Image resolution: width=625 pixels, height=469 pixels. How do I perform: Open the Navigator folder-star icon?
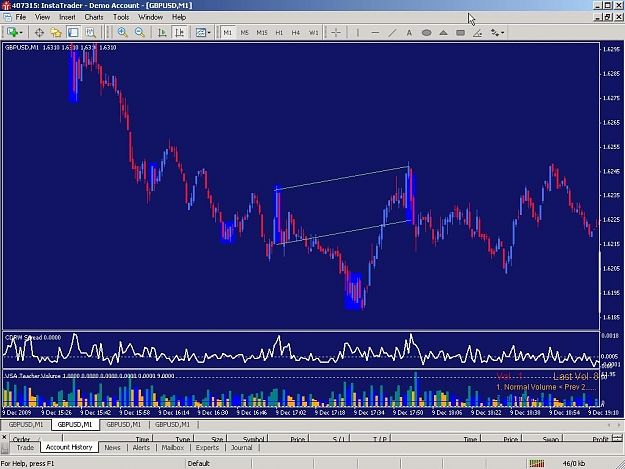coord(56,33)
